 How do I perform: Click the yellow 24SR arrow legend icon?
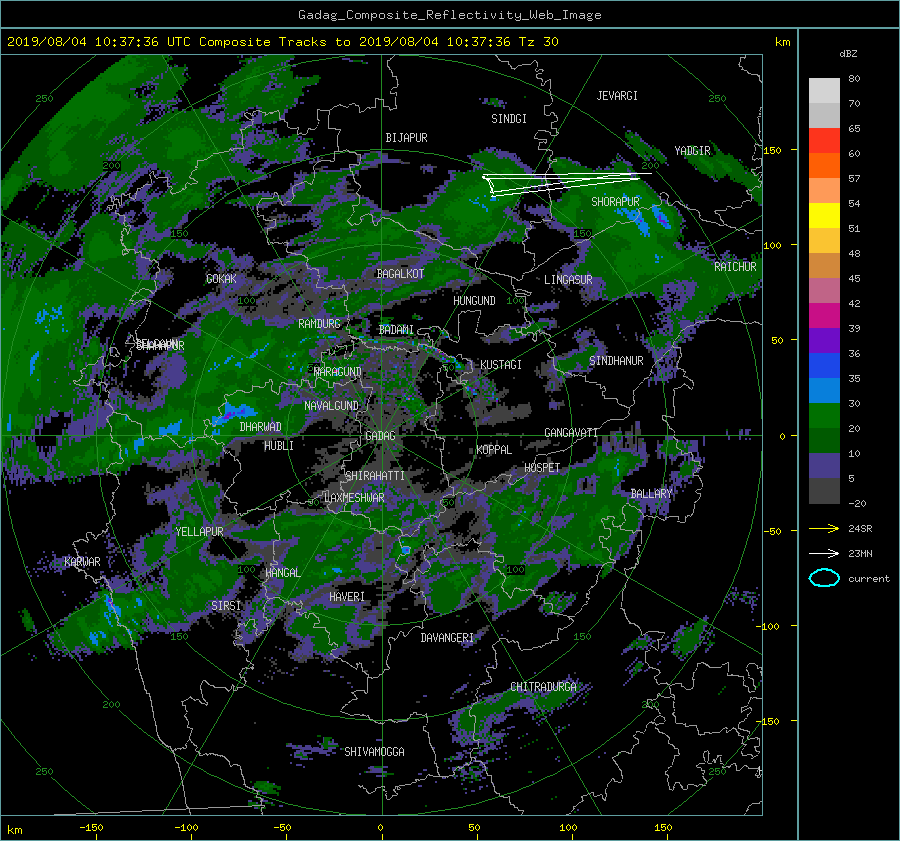coord(824,528)
